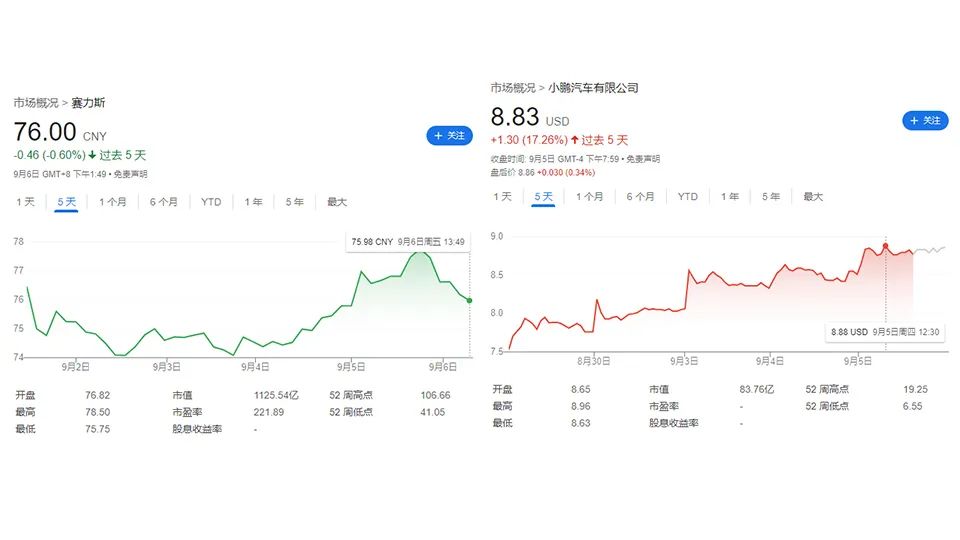Click 市值 value 1125.54亿
The image size is (960, 540).
click(276, 396)
